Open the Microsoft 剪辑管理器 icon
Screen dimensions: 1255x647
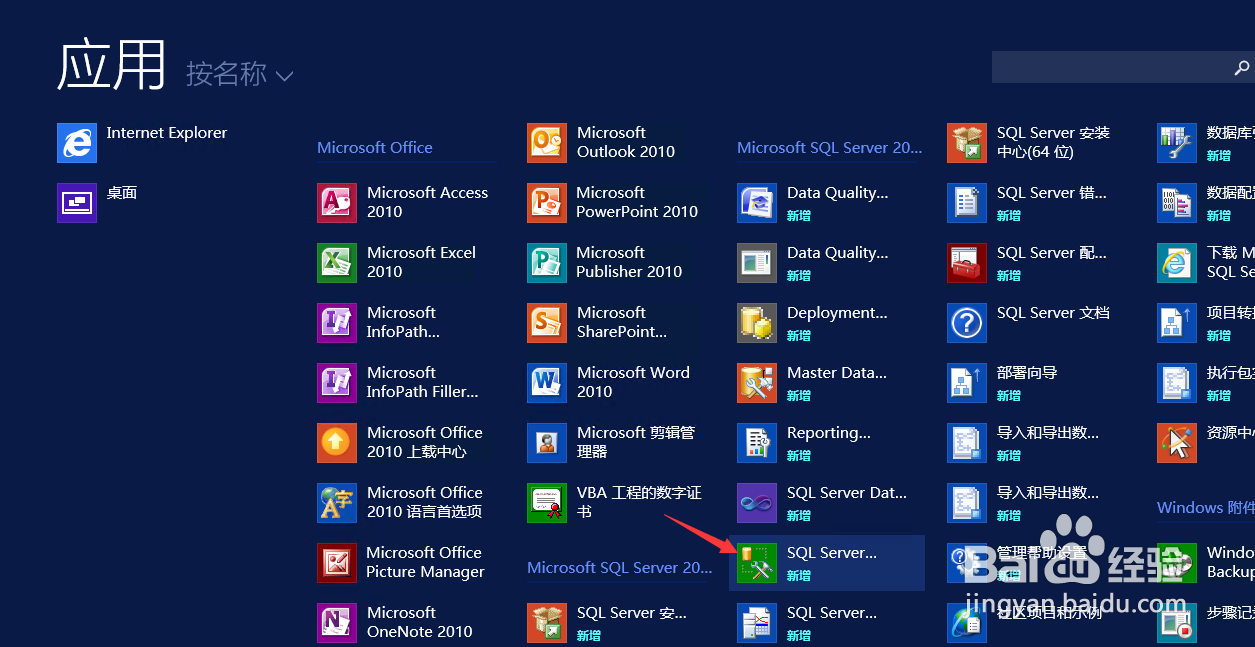(x=547, y=443)
